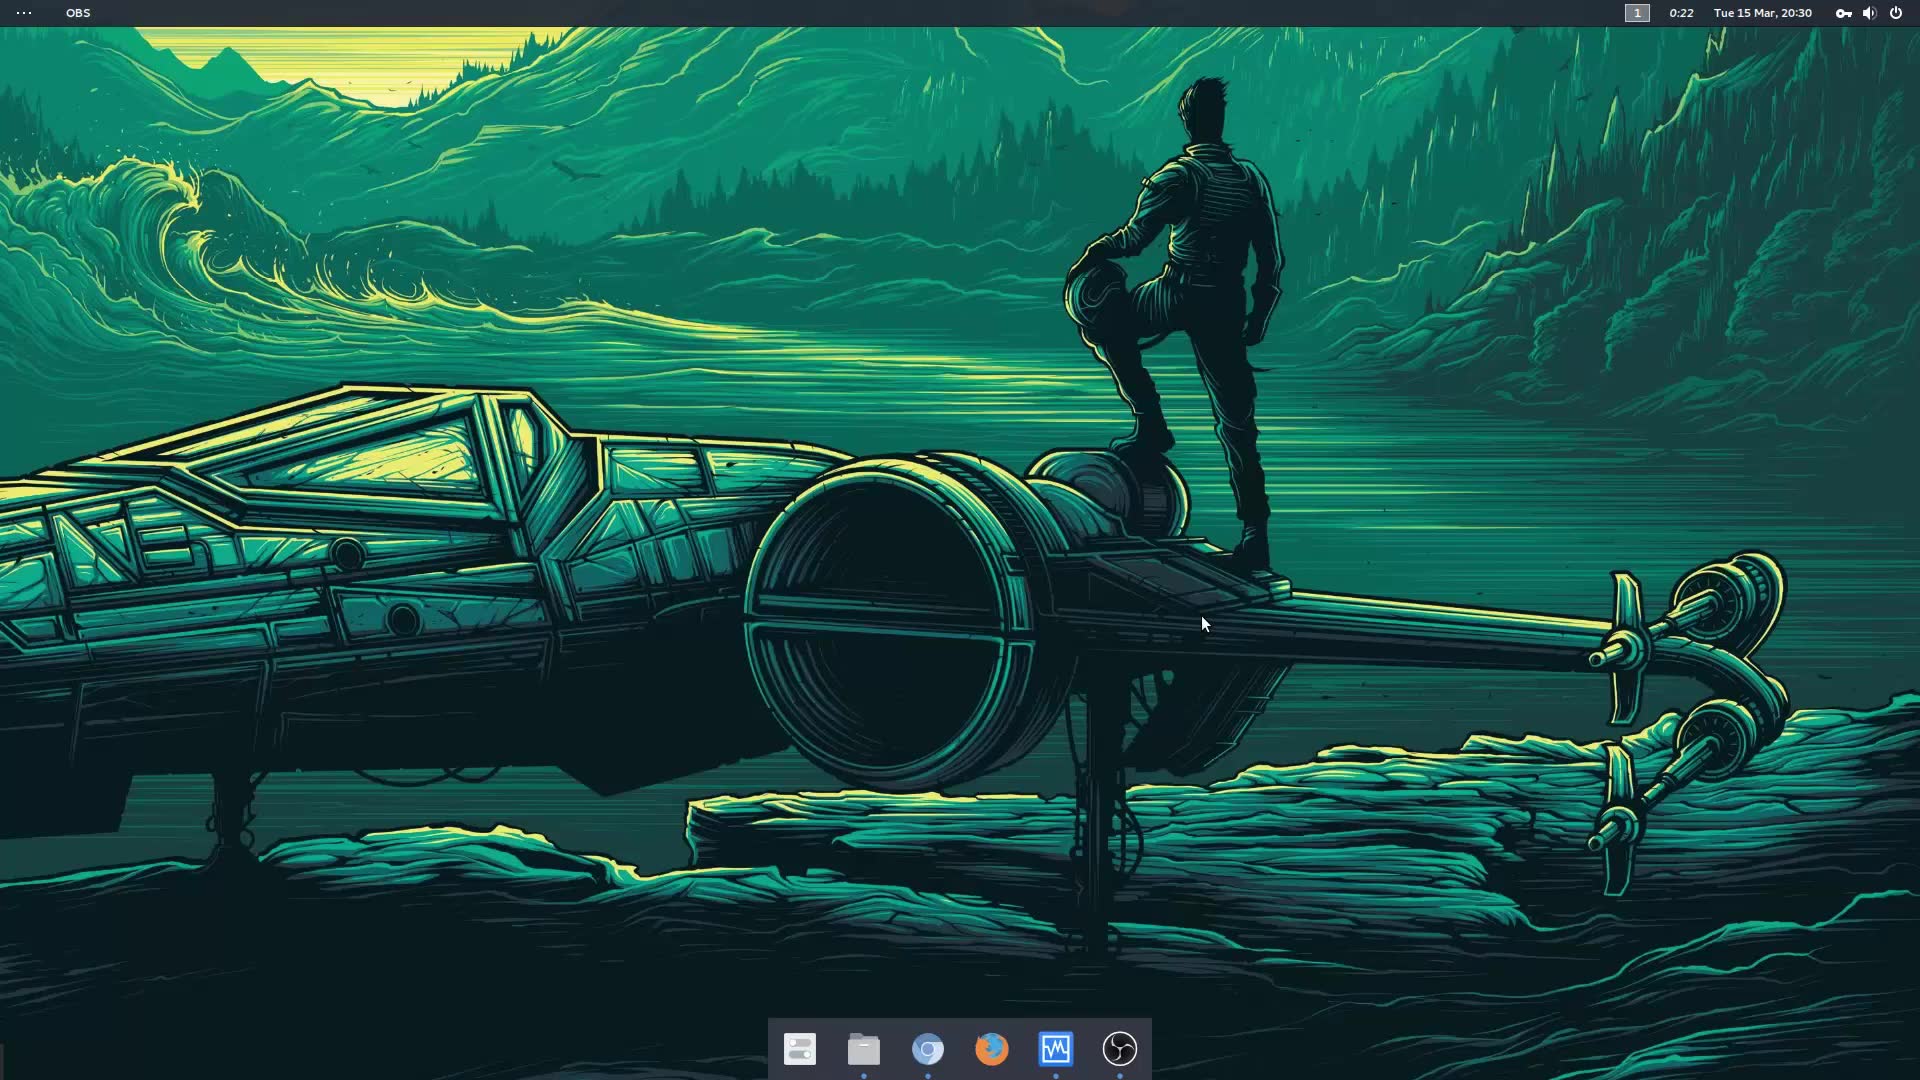Open the OBS application menu in top bar
Screen dimensions: 1920x1080
(78, 13)
